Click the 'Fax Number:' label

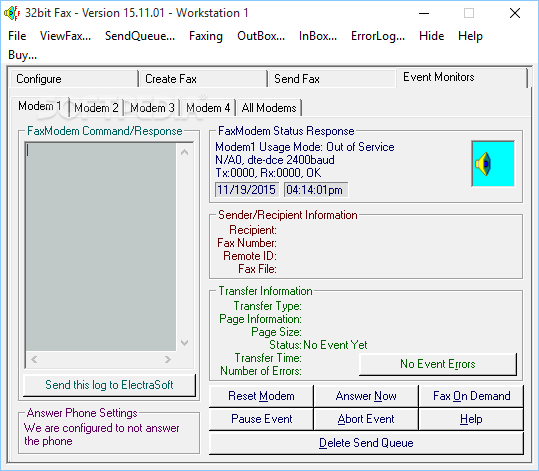tap(247, 243)
